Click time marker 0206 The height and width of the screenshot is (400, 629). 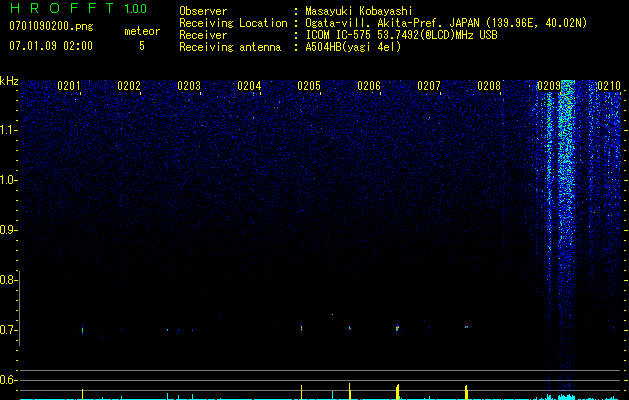click(369, 86)
